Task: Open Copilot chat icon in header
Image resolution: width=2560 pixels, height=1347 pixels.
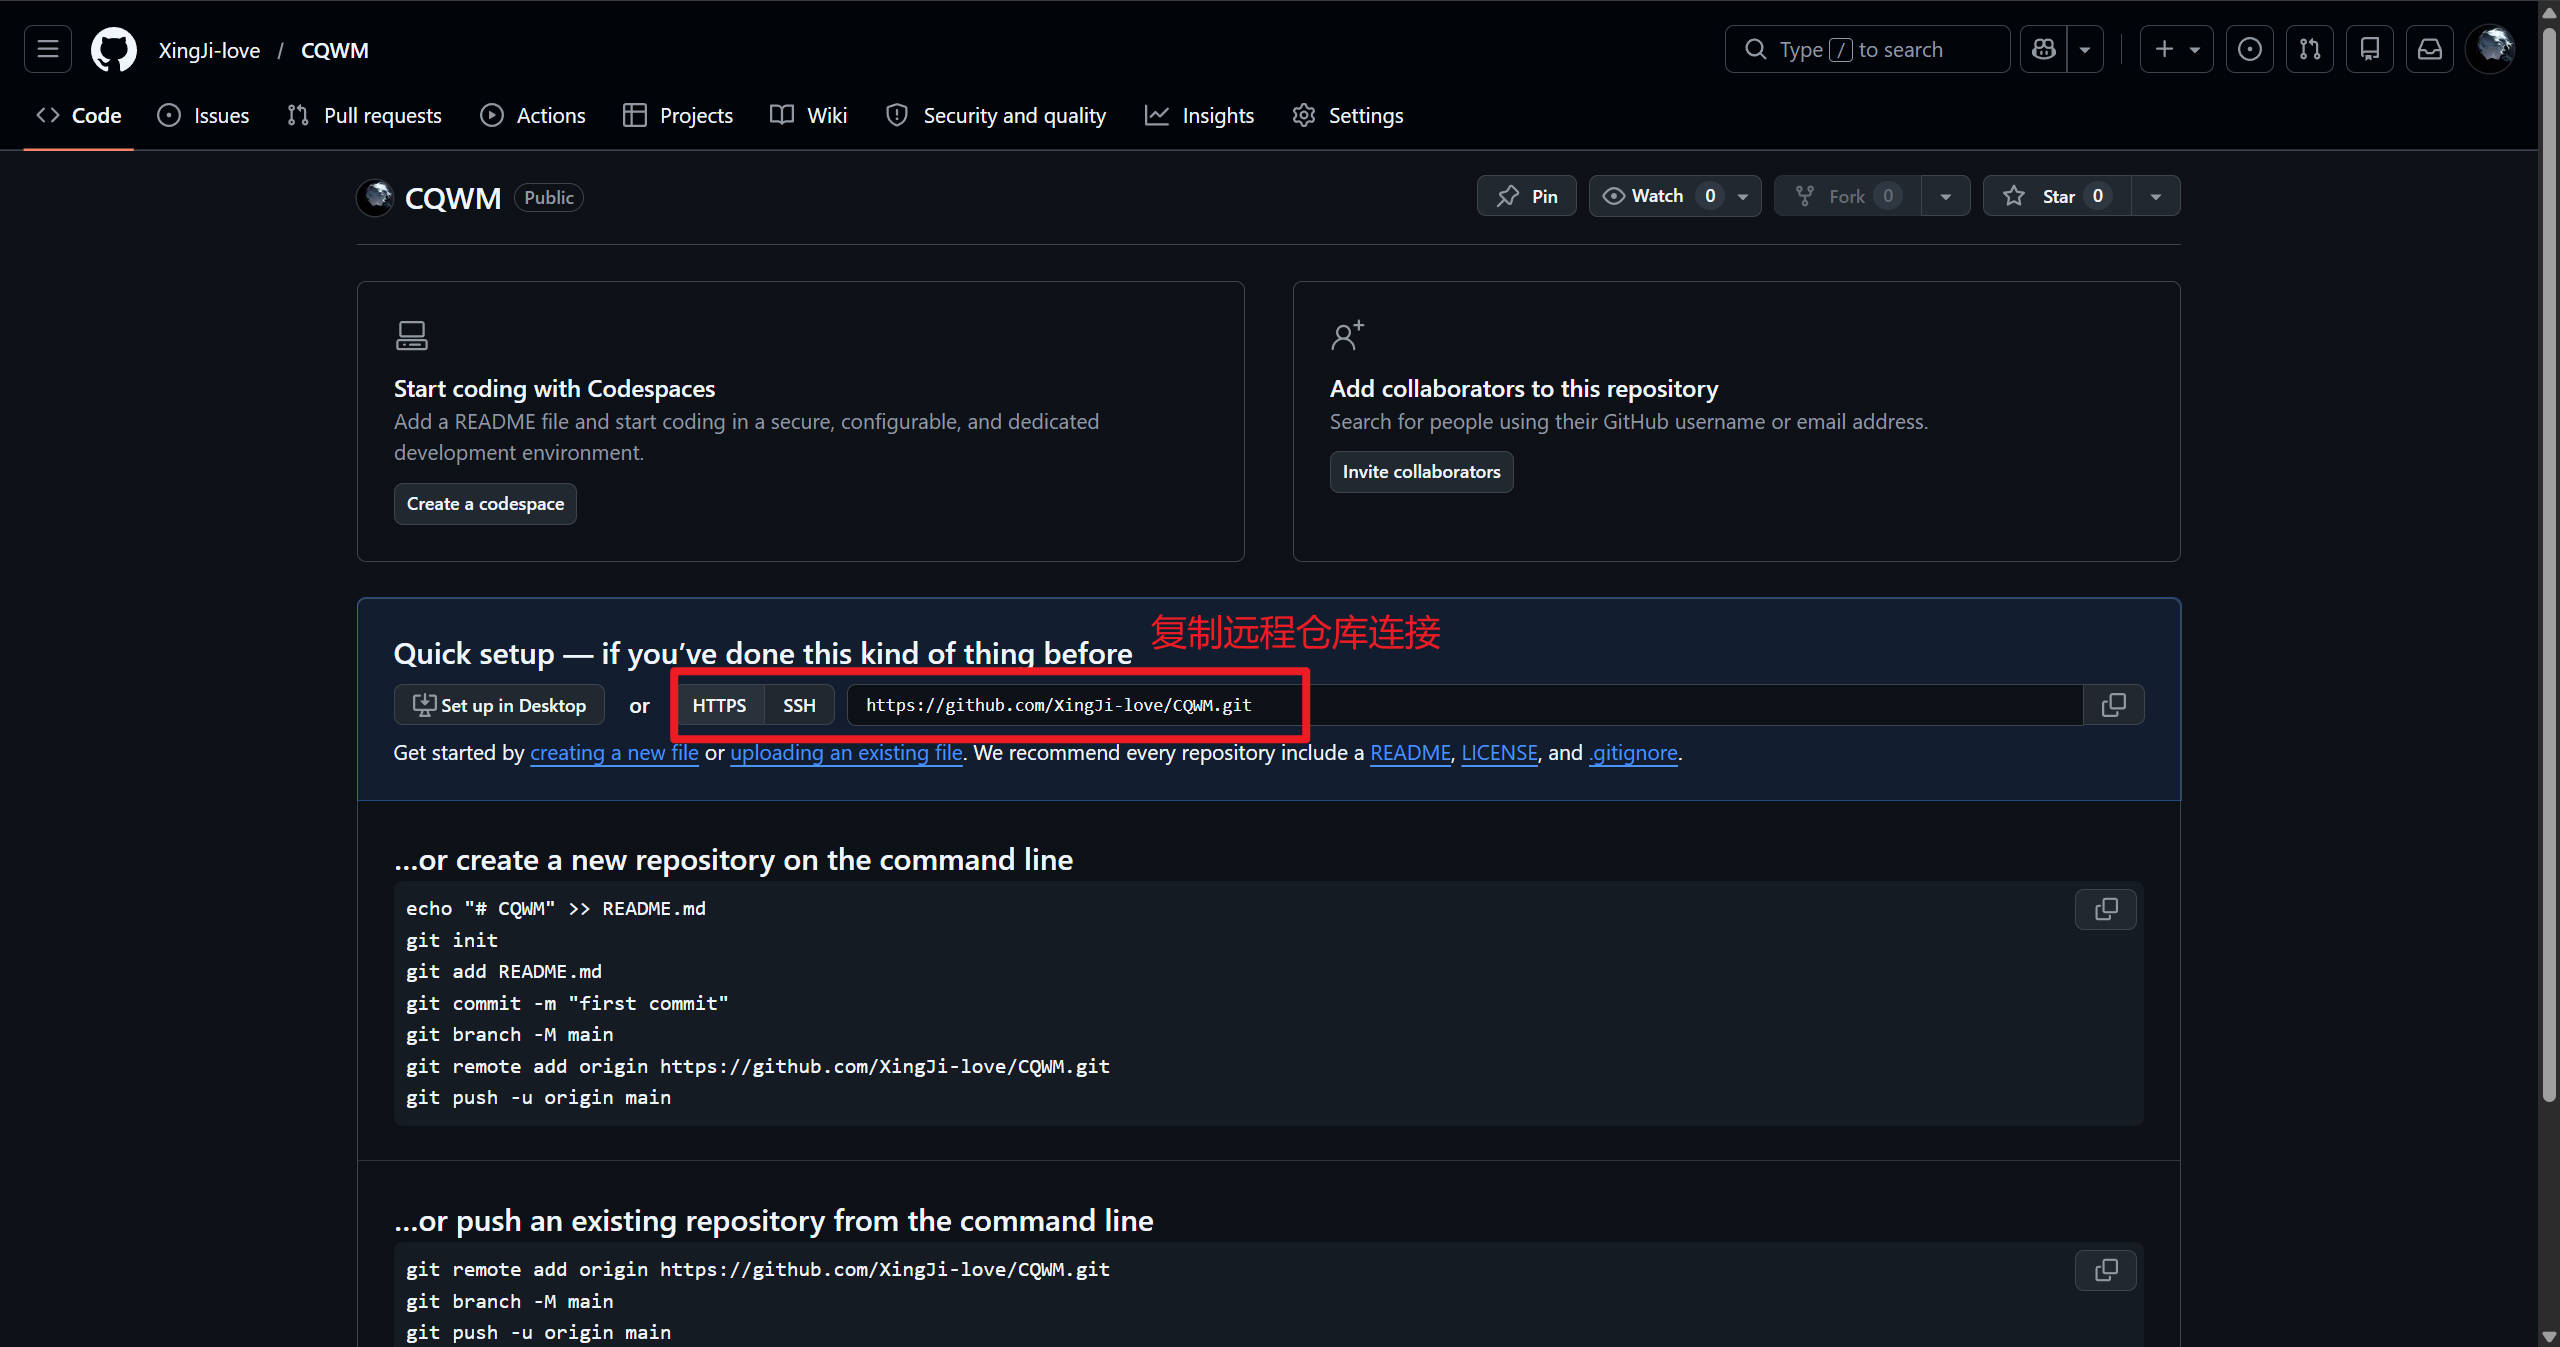Action: click(2044, 49)
